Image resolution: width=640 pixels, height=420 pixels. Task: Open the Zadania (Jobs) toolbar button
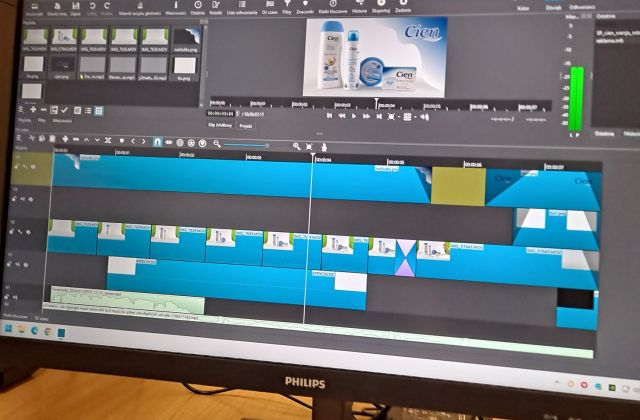[x=403, y=5]
